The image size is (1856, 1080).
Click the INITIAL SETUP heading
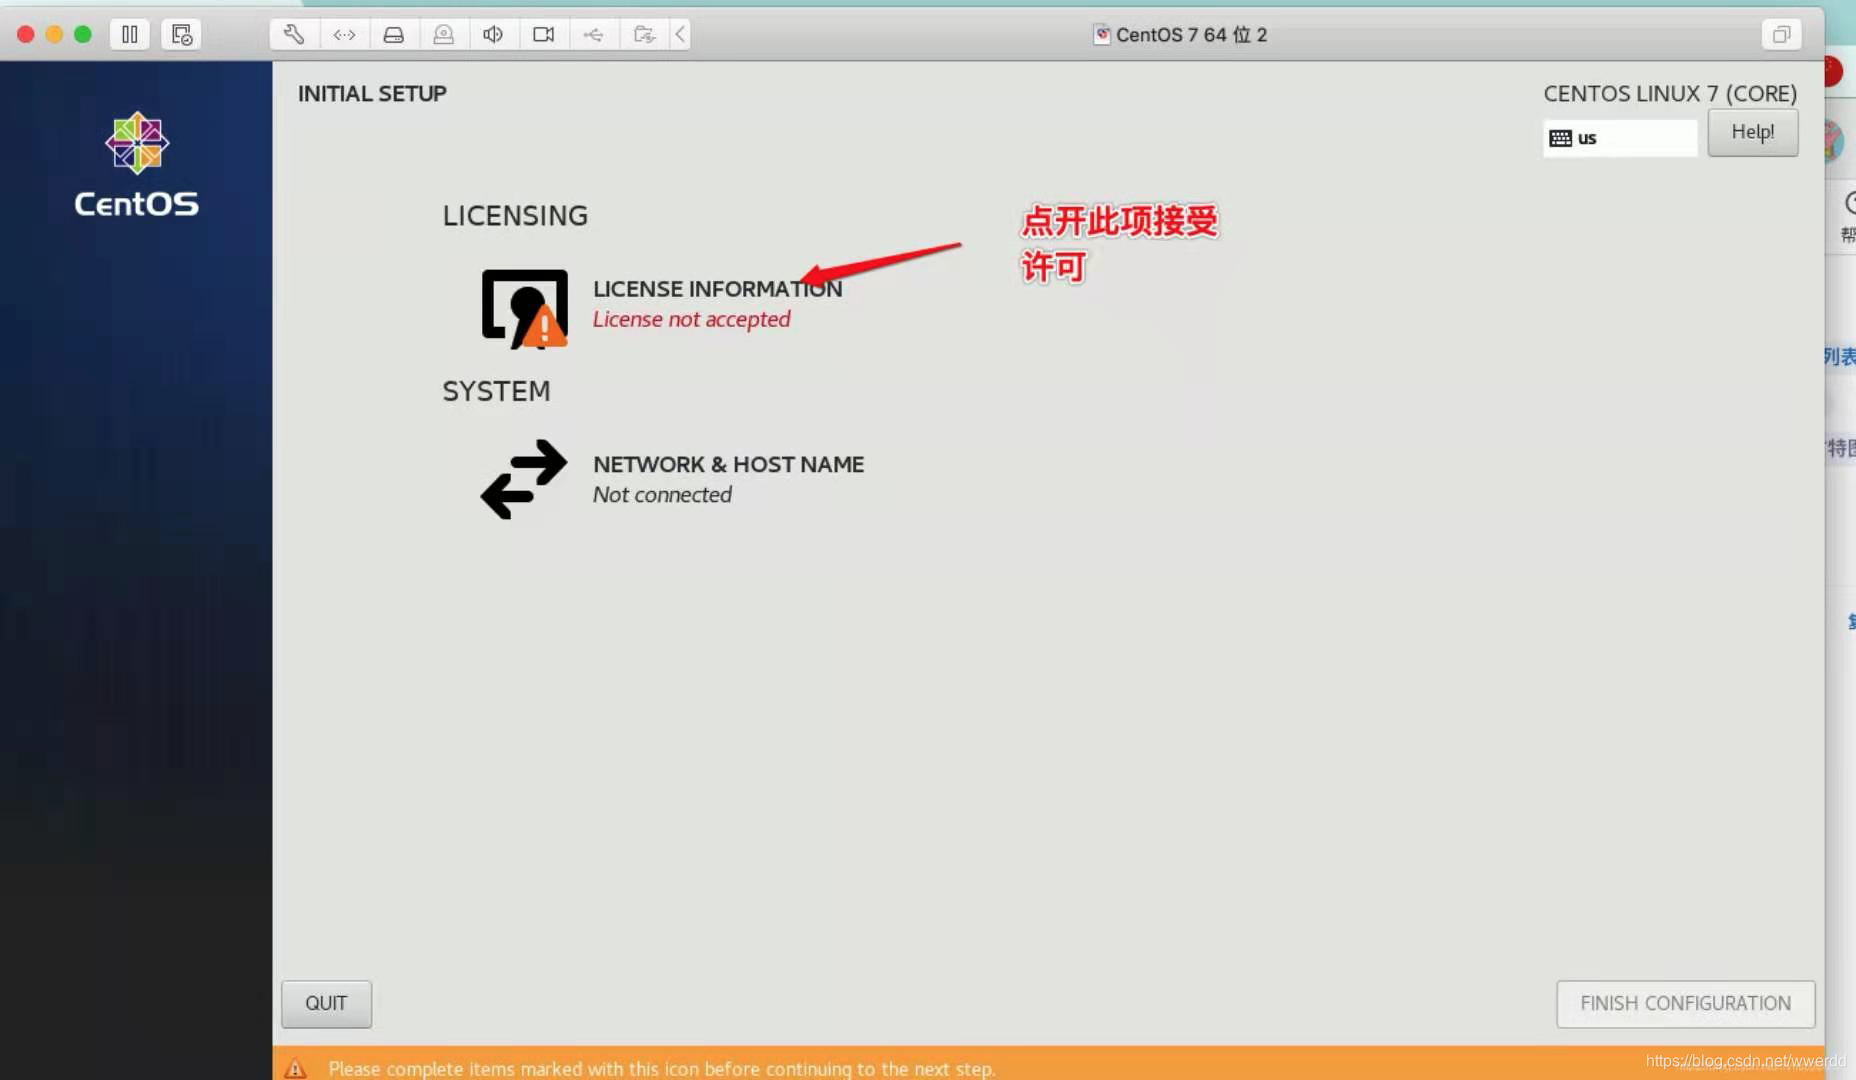pyautogui.click(x=372, y=93)
